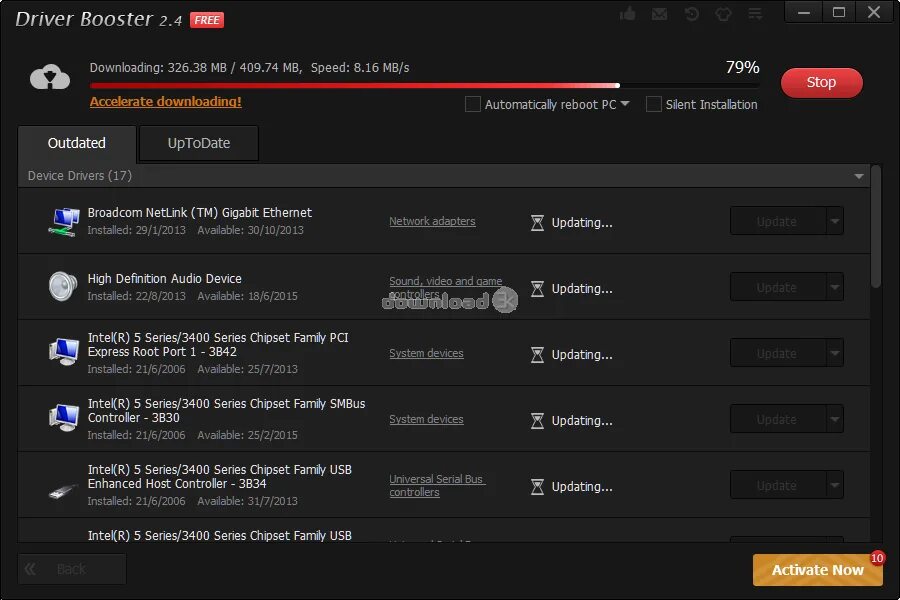900x600 pixels.
Task: Click the red download progress bar
Action: coord(424,86)
